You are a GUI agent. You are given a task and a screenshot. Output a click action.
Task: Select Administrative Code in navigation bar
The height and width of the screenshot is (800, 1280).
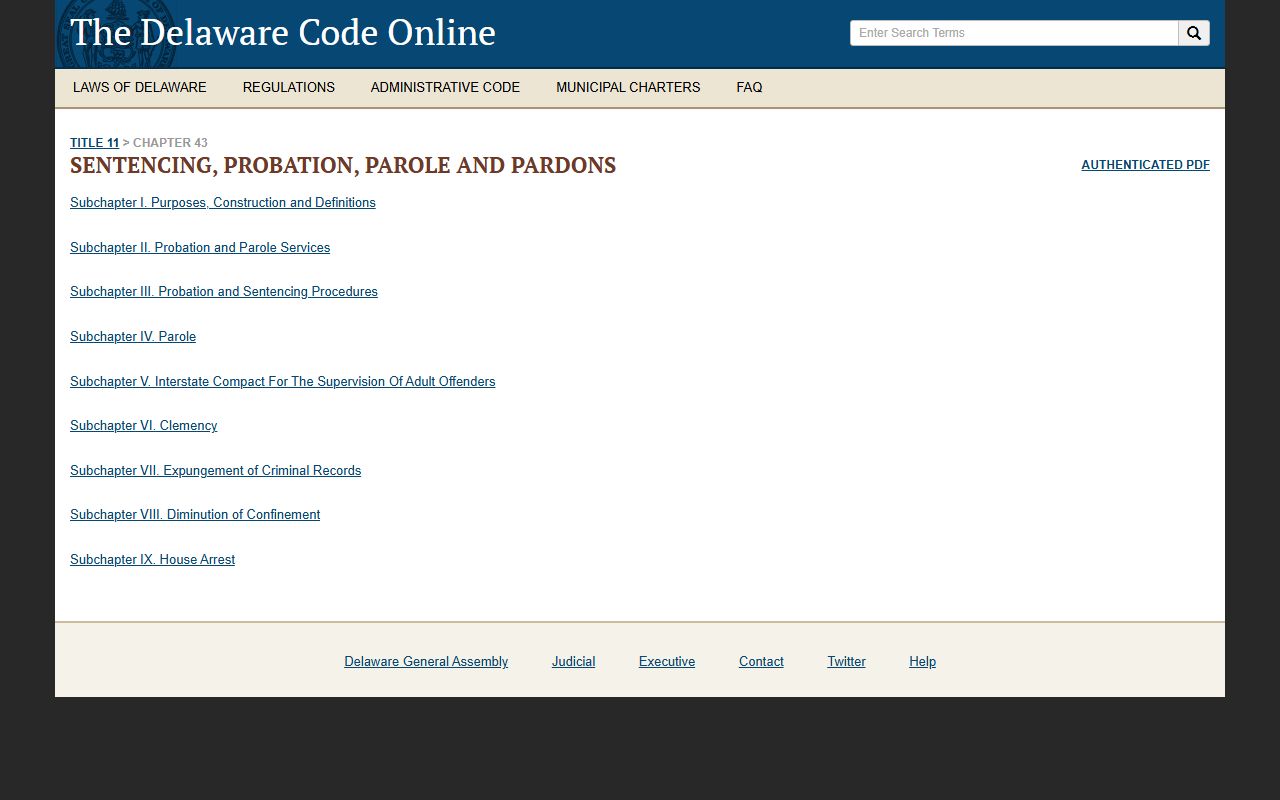coord(445,87)
